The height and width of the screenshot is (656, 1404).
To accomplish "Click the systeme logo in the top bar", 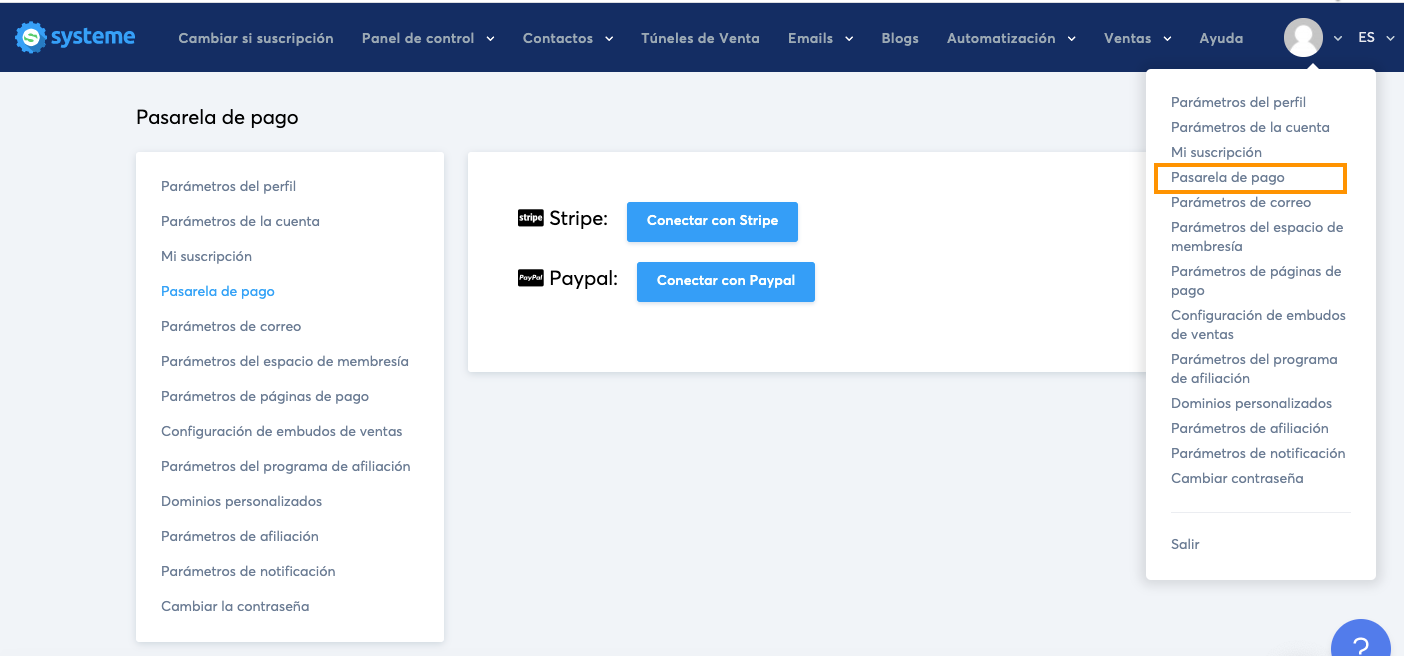I will (x=75, y=36).
